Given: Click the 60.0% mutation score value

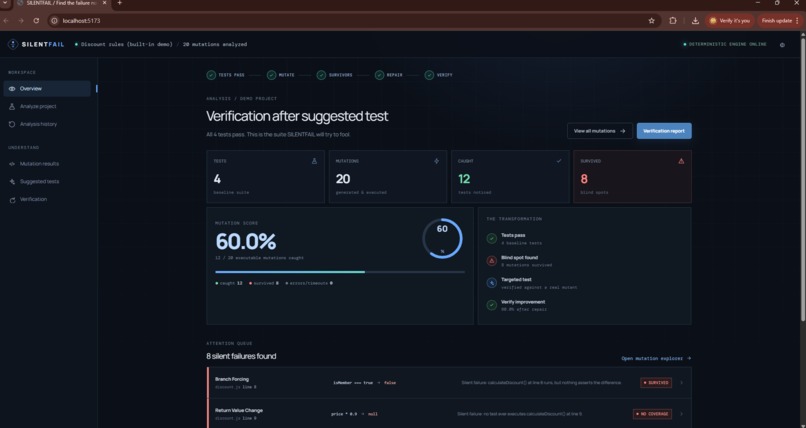Looking at the screenshot, I should pos(246,241).
